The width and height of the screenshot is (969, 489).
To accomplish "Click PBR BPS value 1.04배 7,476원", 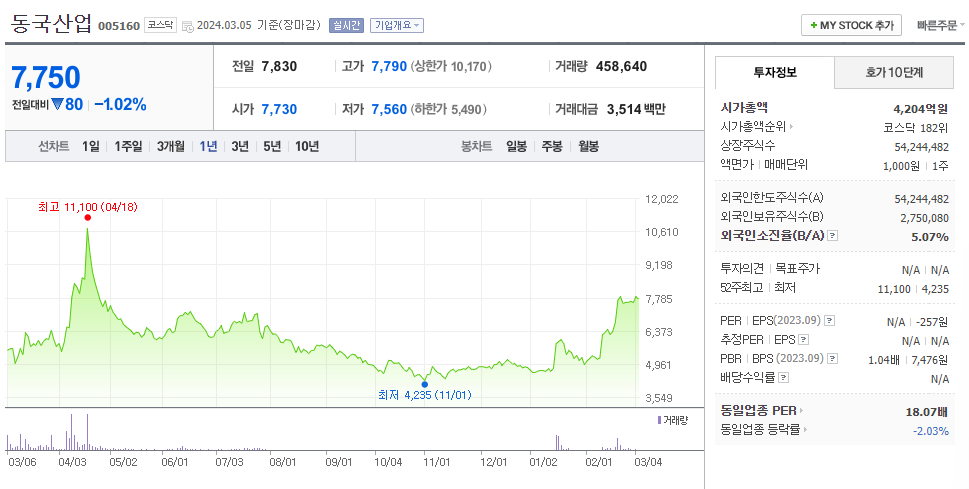I will 908,360.
